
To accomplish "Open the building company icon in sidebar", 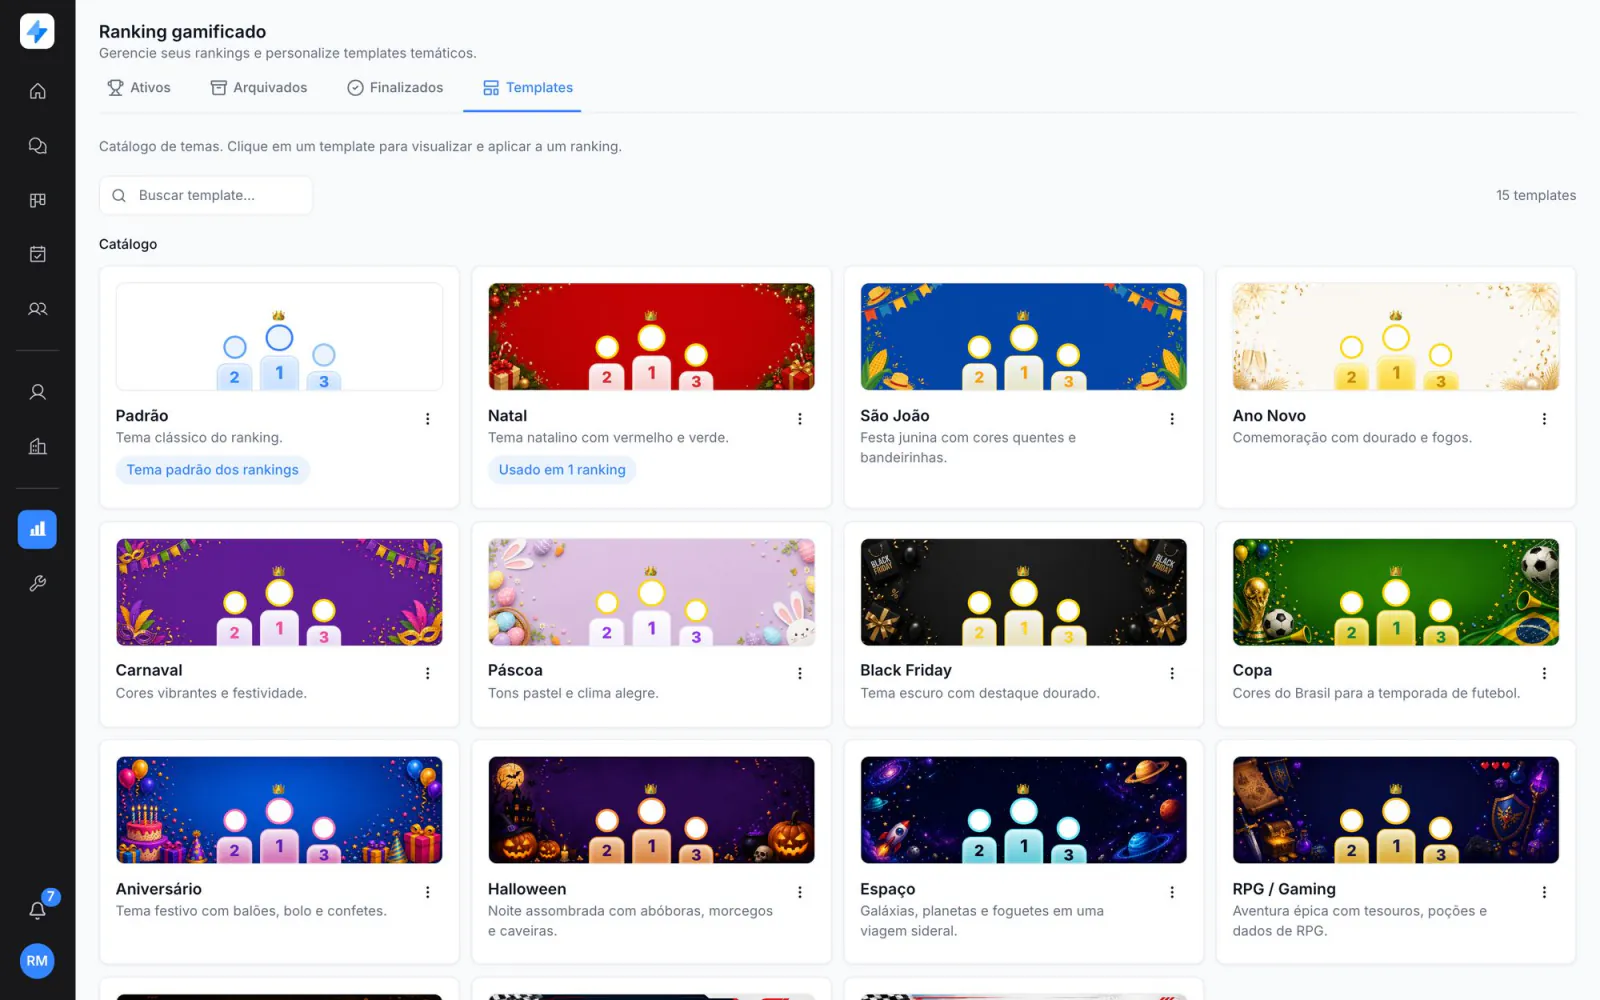I will pyautogui.click(x=37, y=447).
